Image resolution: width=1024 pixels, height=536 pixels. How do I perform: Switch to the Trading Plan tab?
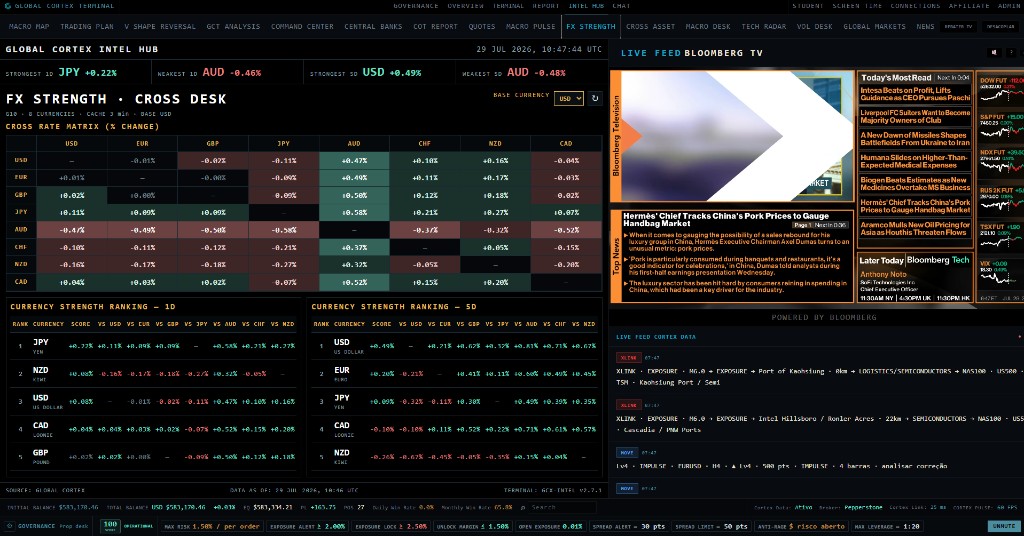87,27
